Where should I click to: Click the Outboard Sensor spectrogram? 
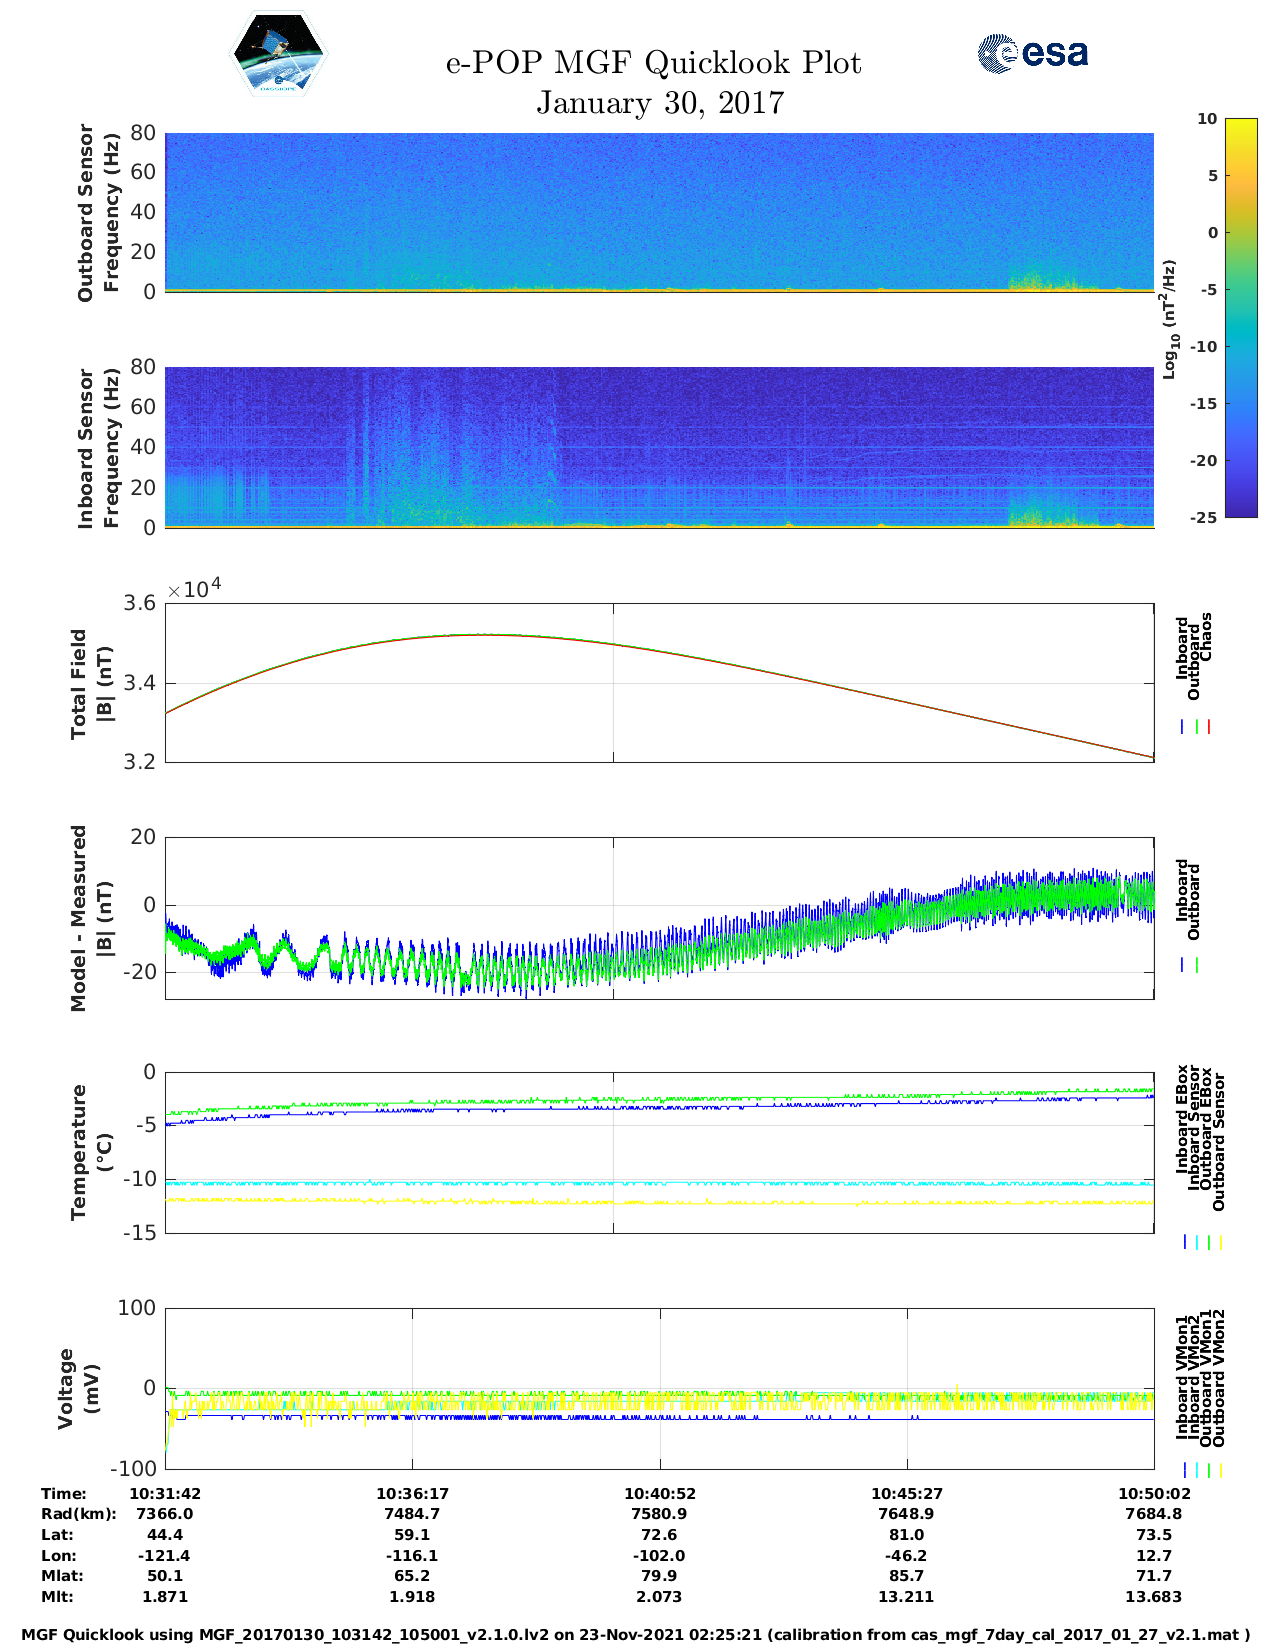pos(659,211)
